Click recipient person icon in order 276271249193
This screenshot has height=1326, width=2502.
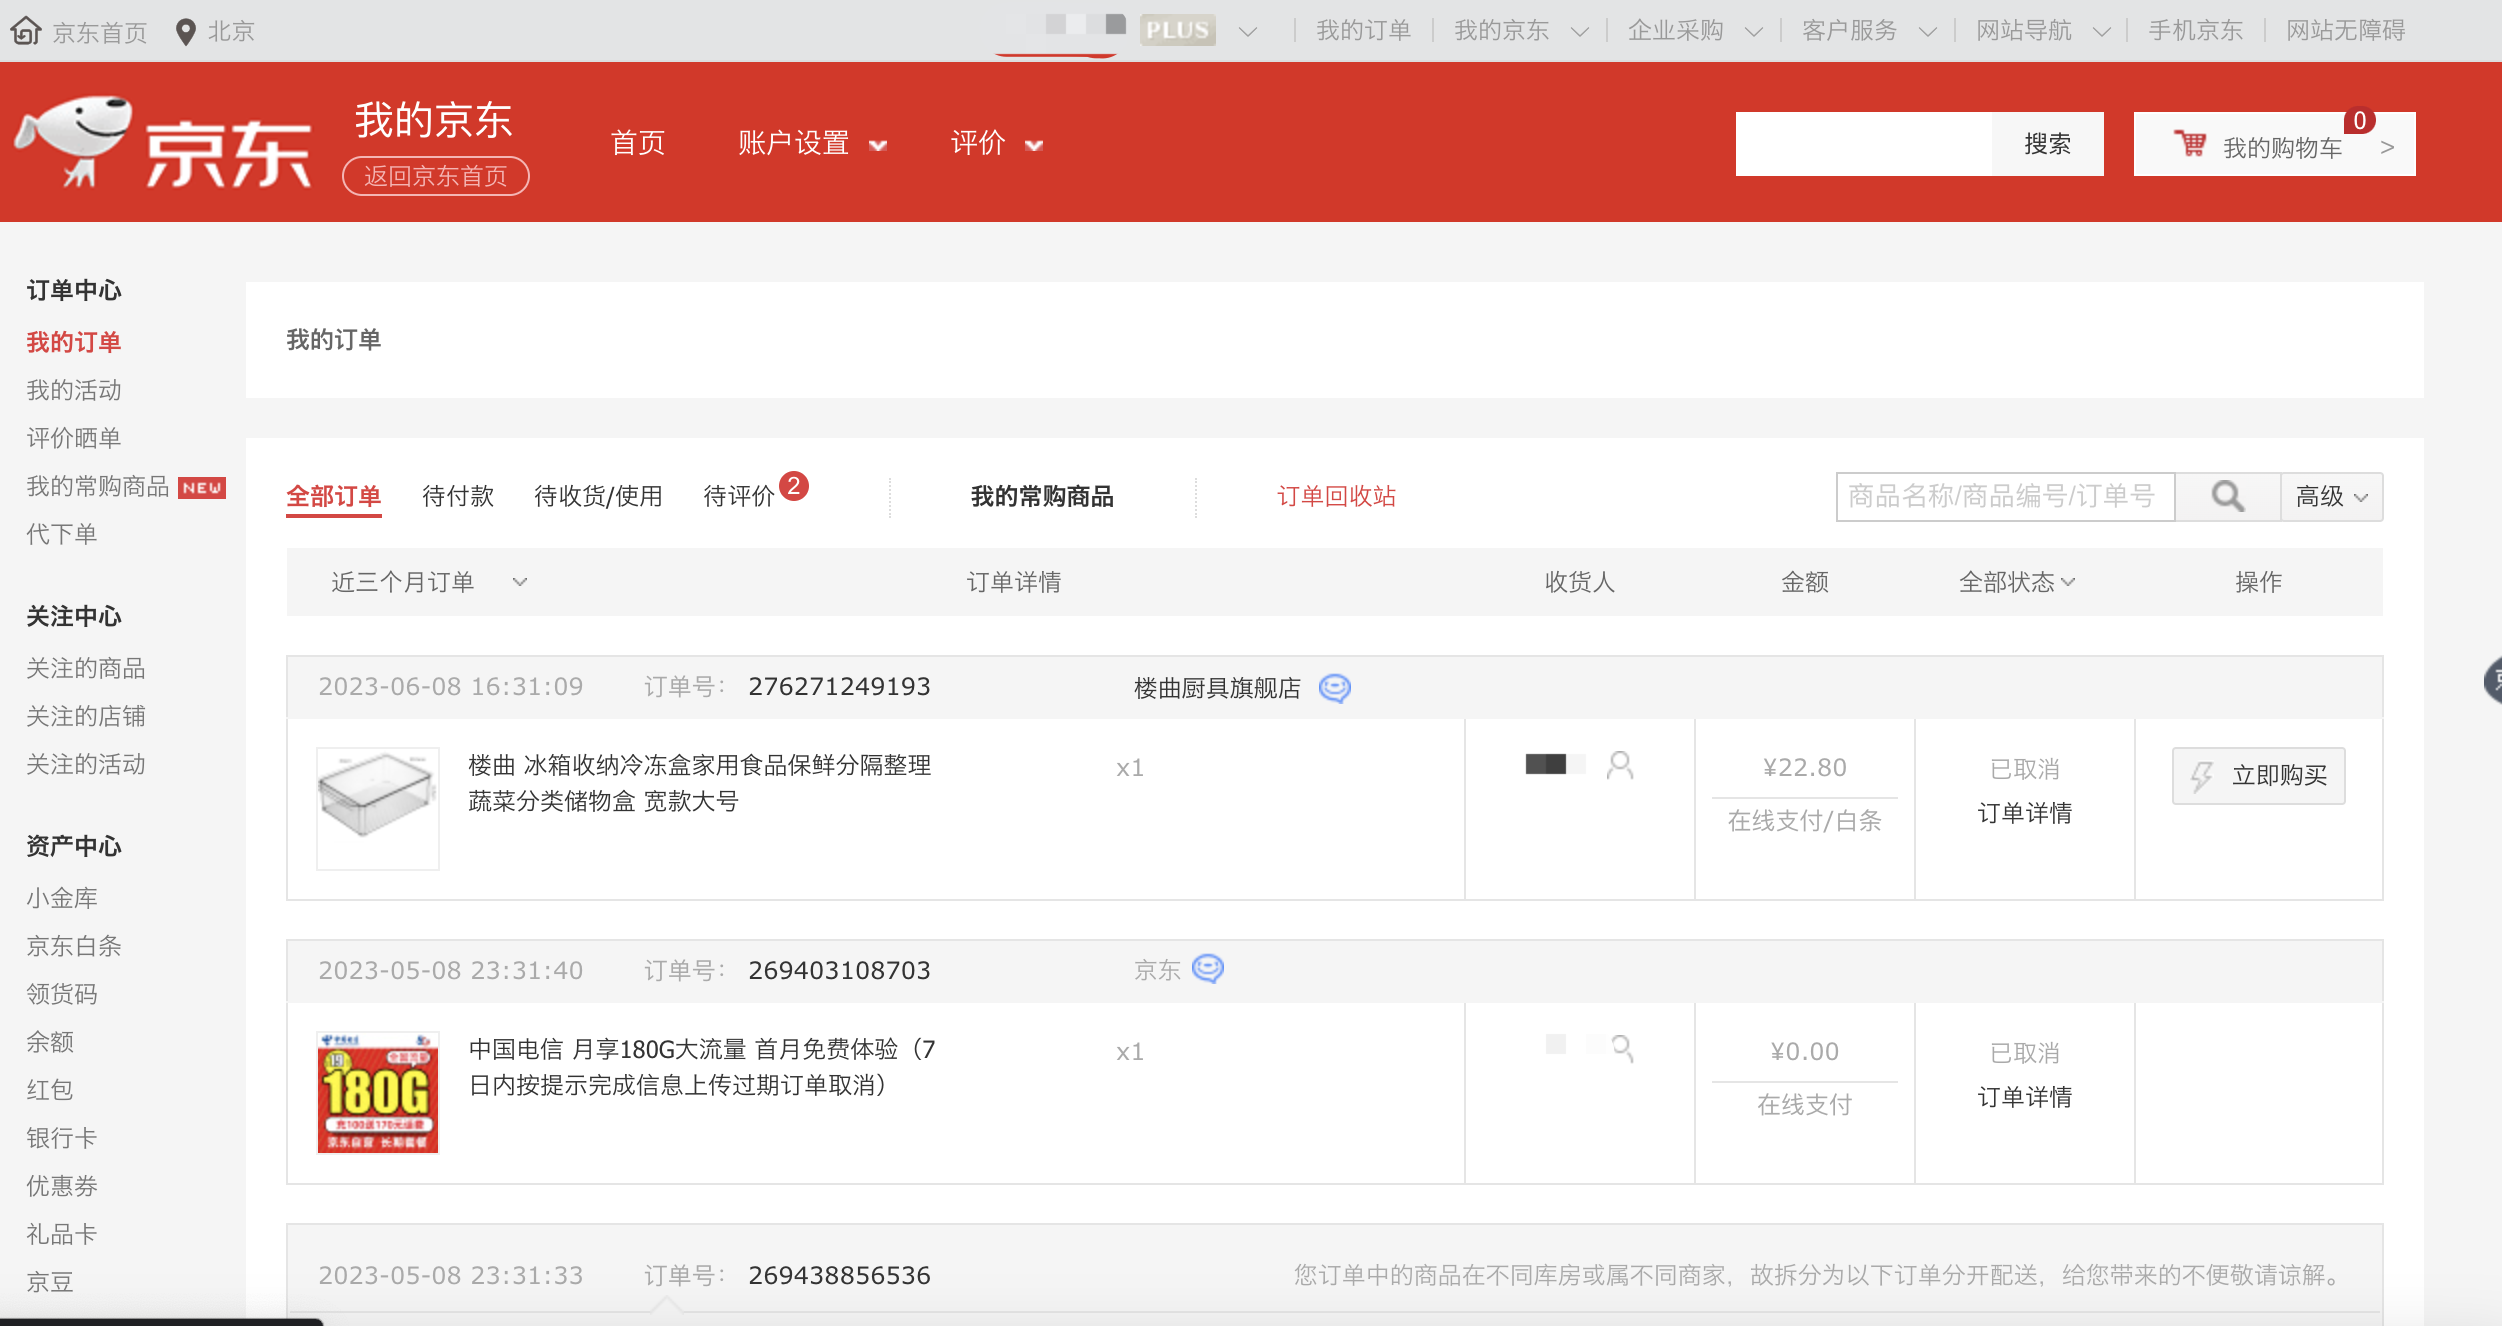pyautogui.click(x=1620, y=765)
